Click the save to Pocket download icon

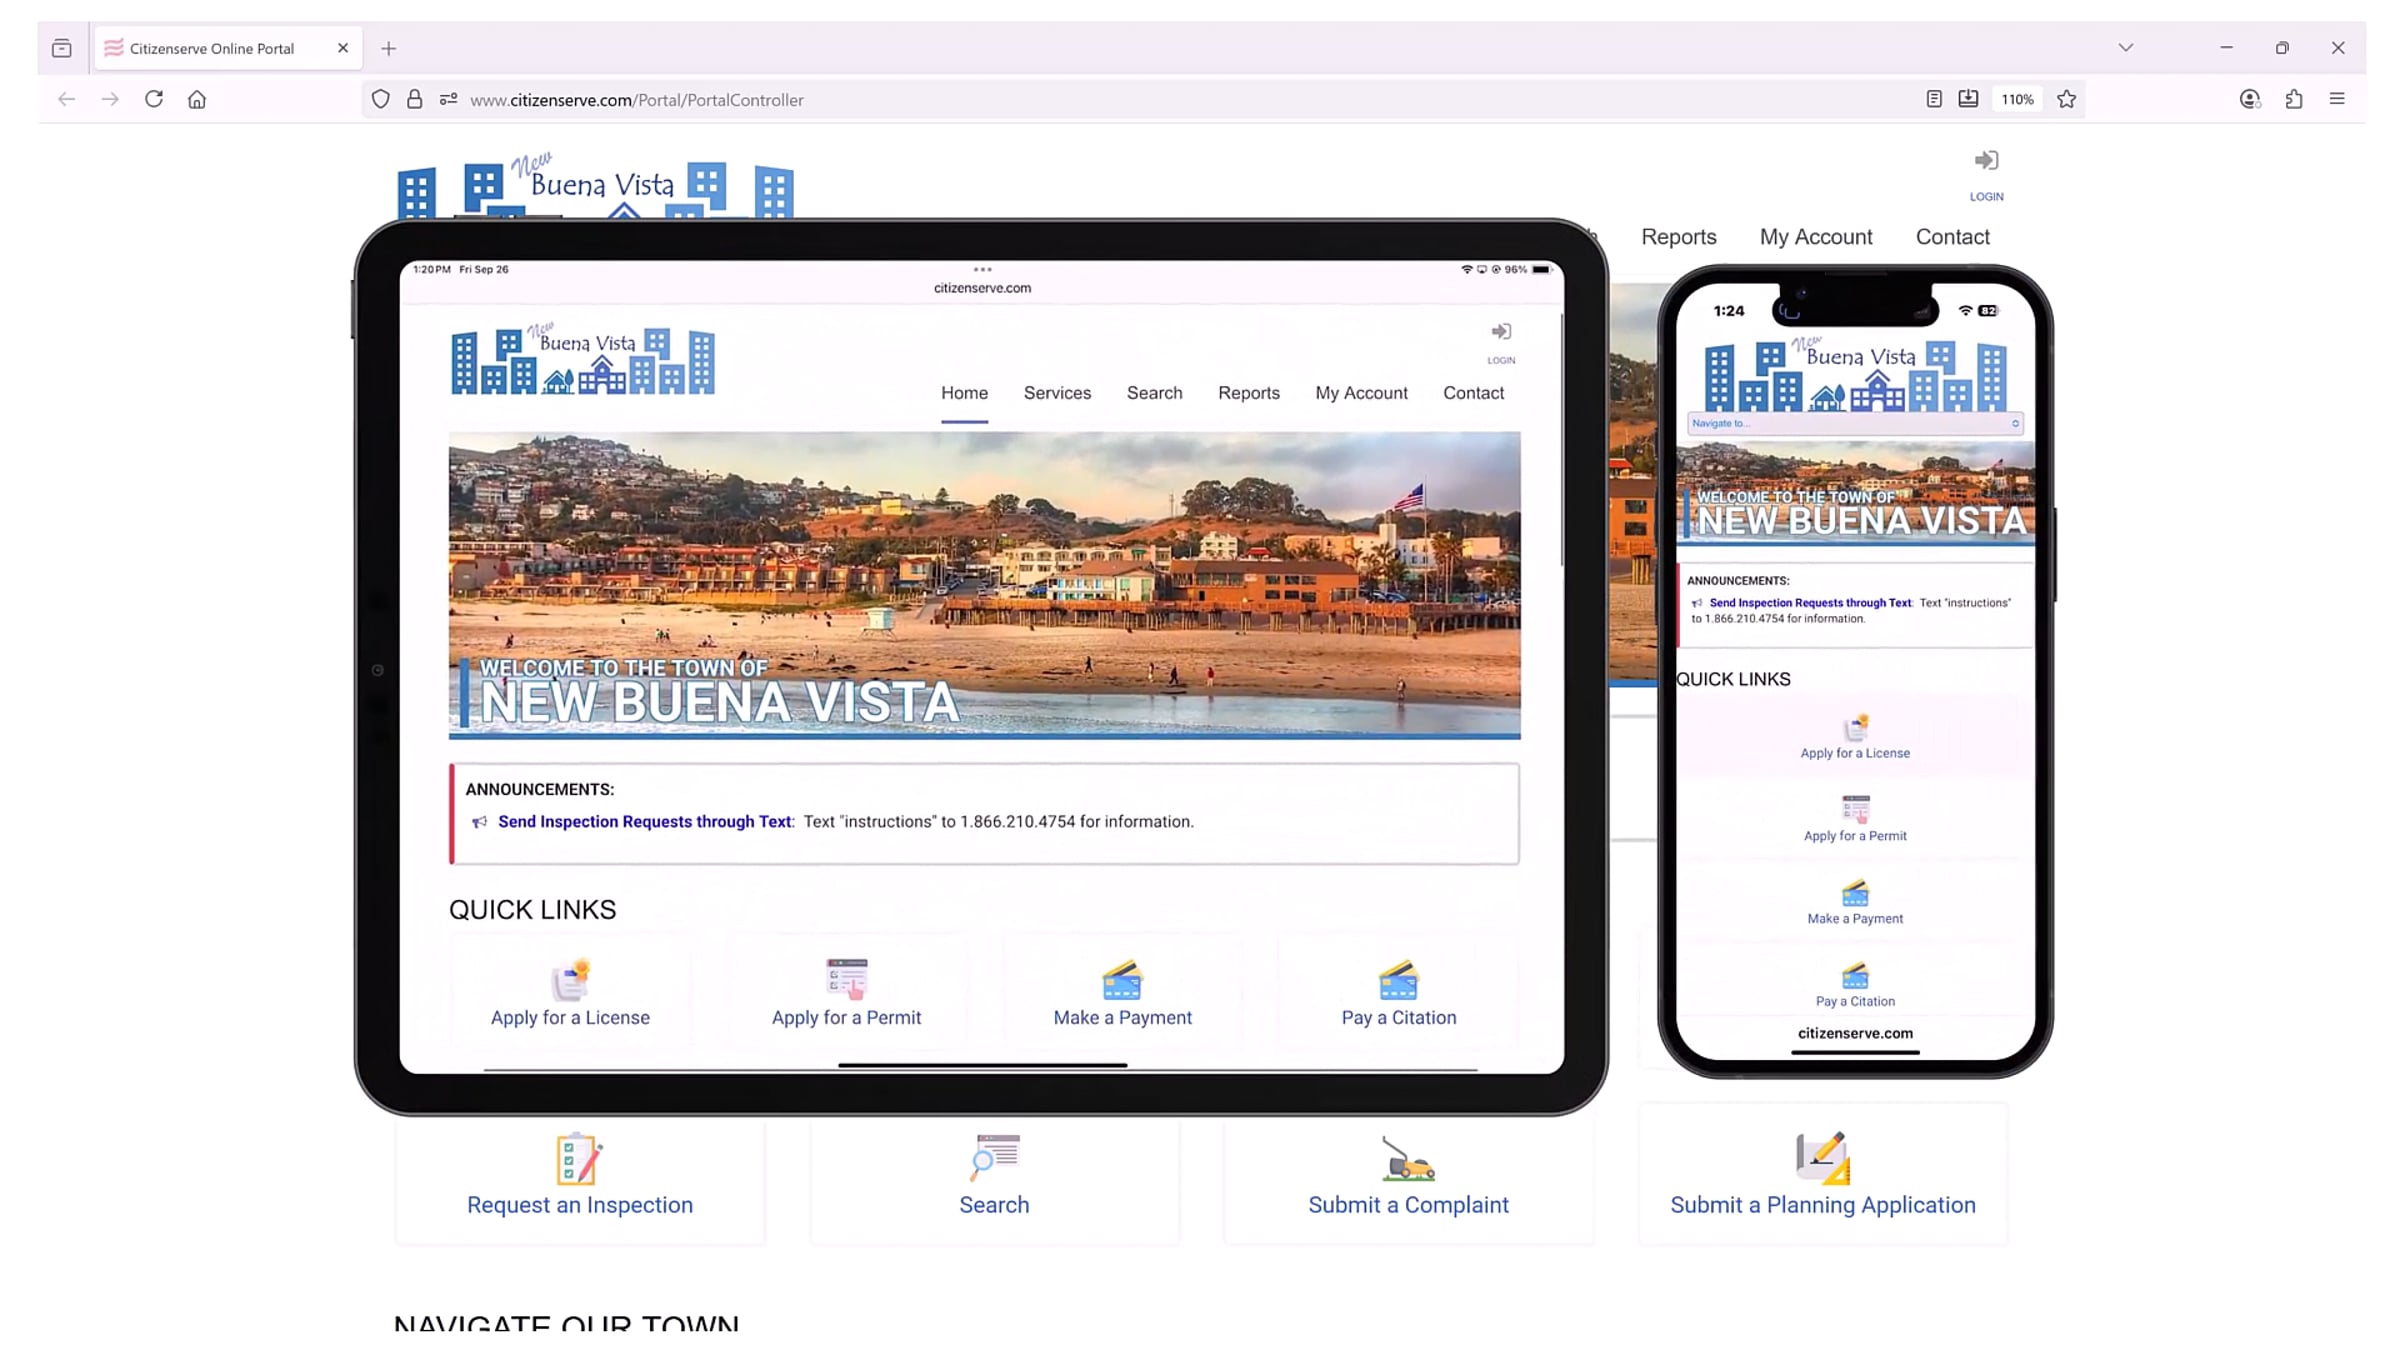pyautogui.click(x=1968, y=99)
